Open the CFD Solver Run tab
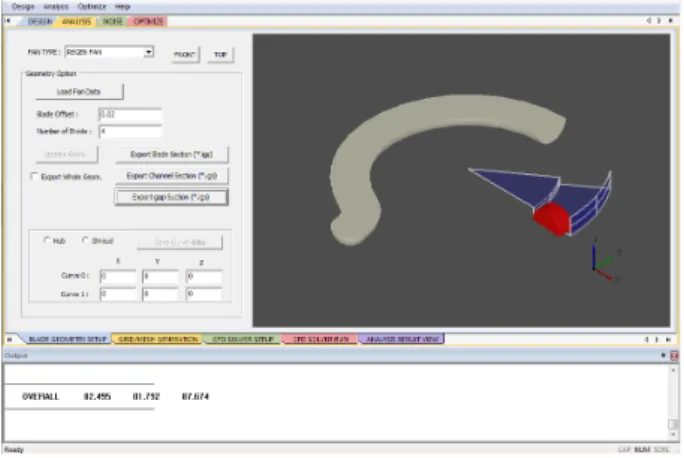 (321, 339)
